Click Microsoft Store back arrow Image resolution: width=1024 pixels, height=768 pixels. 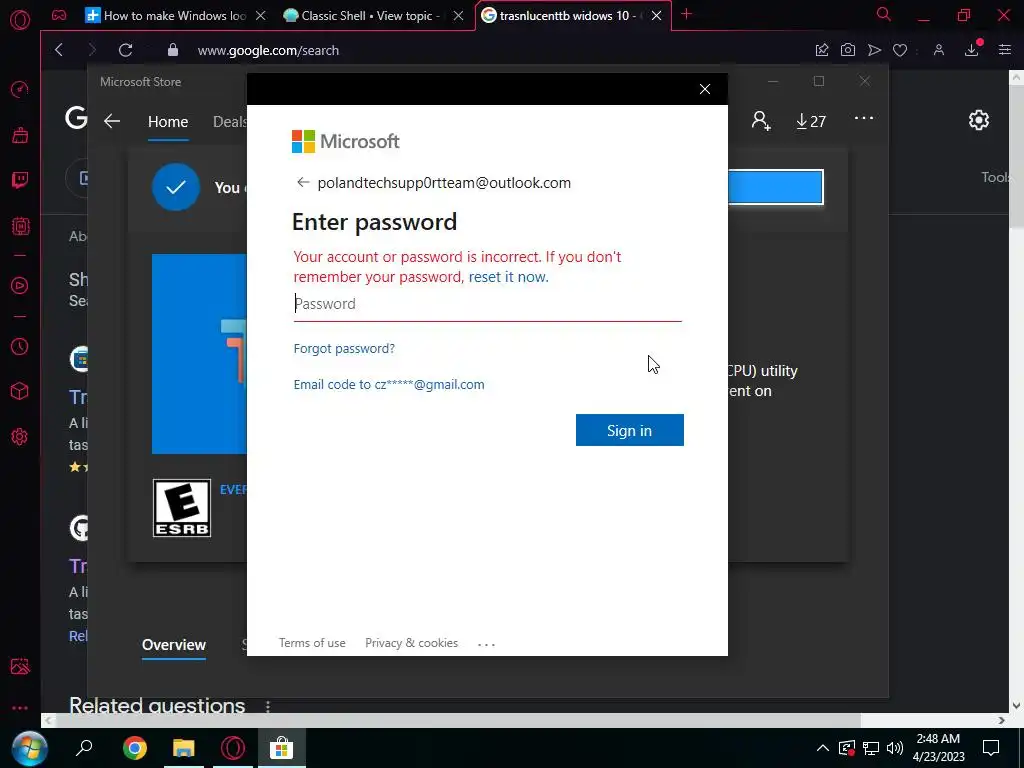tap(112, 121)
